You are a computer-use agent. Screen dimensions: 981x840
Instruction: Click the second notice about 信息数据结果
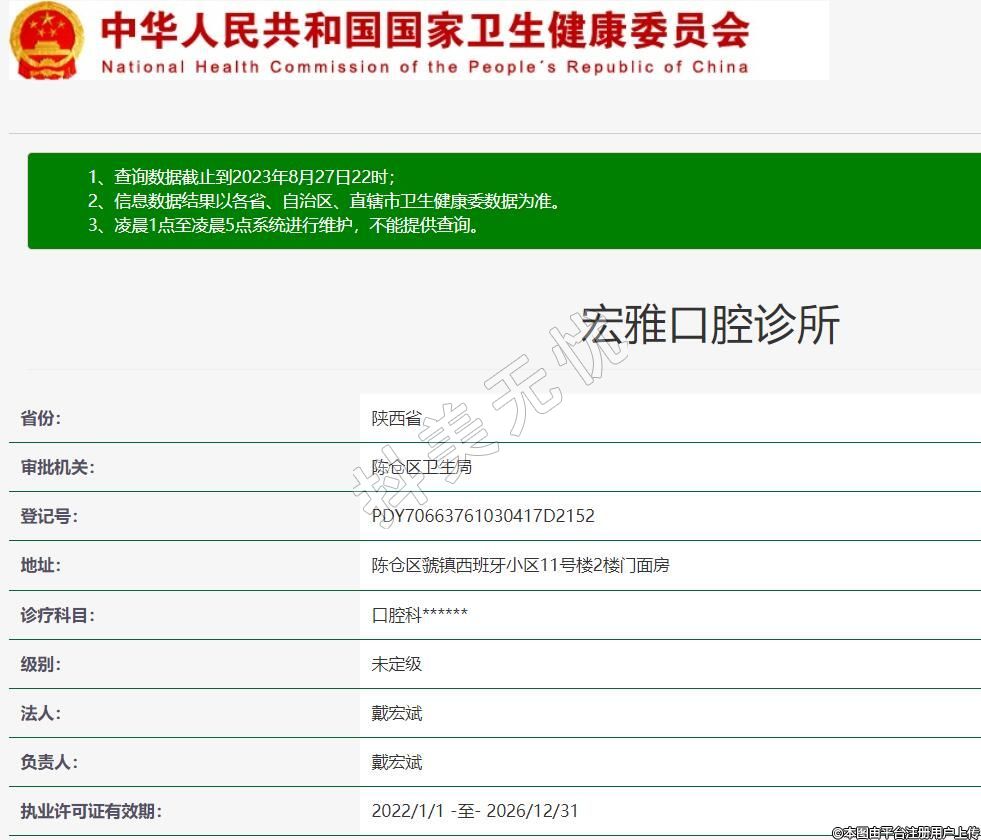pyautogui.click(x=324, y=201)
